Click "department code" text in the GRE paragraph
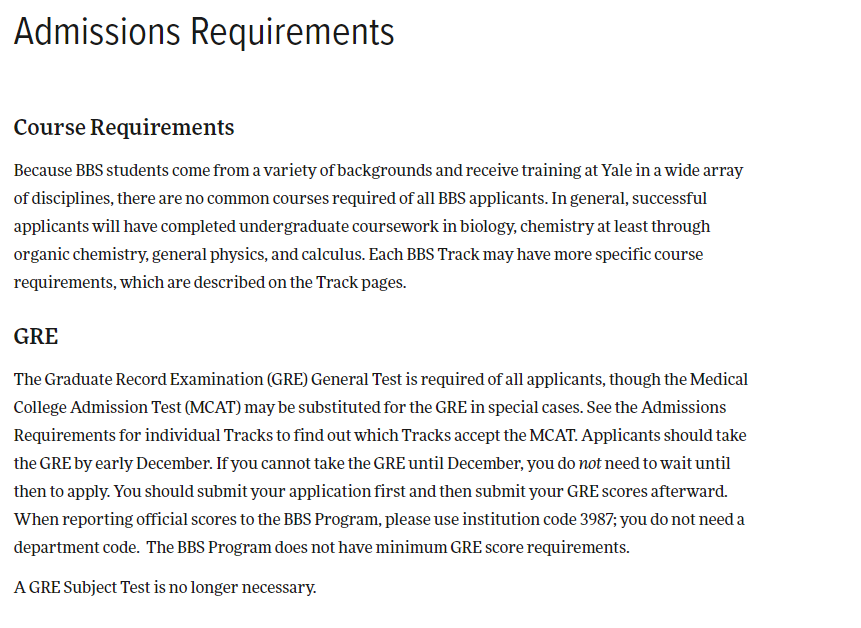Screen dimensions: 861x628 pos(75,547)
